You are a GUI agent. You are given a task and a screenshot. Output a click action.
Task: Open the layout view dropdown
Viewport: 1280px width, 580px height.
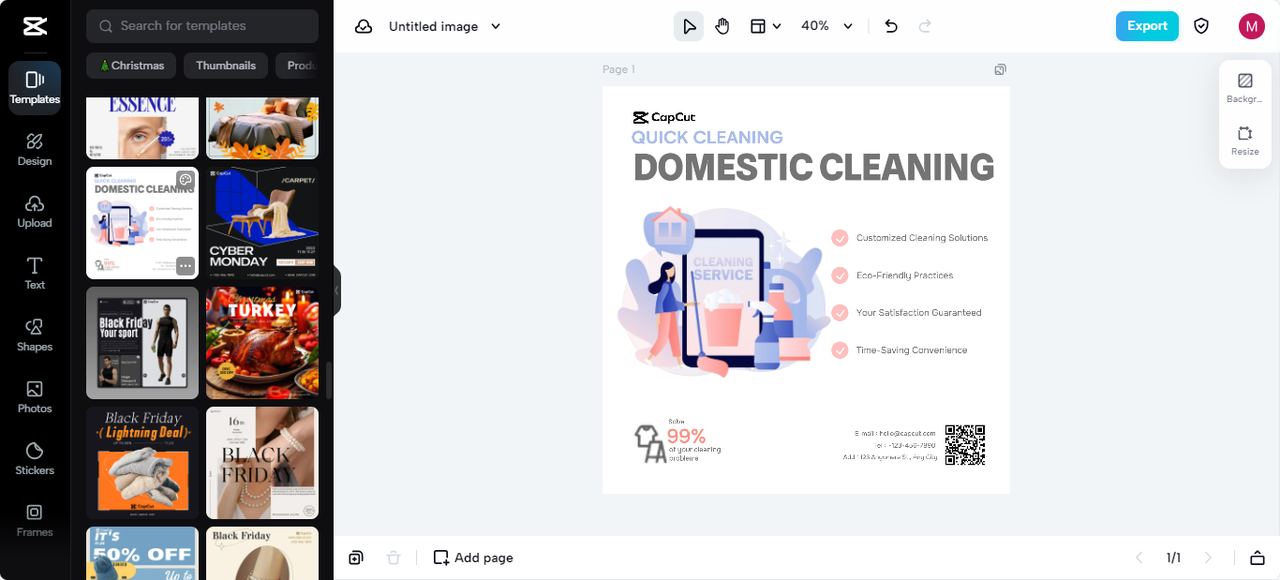click(766, 27)
